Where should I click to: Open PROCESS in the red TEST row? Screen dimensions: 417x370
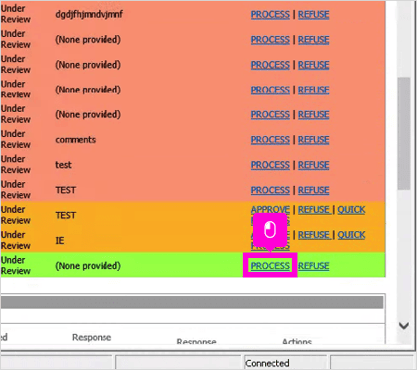tap(270, 190)
